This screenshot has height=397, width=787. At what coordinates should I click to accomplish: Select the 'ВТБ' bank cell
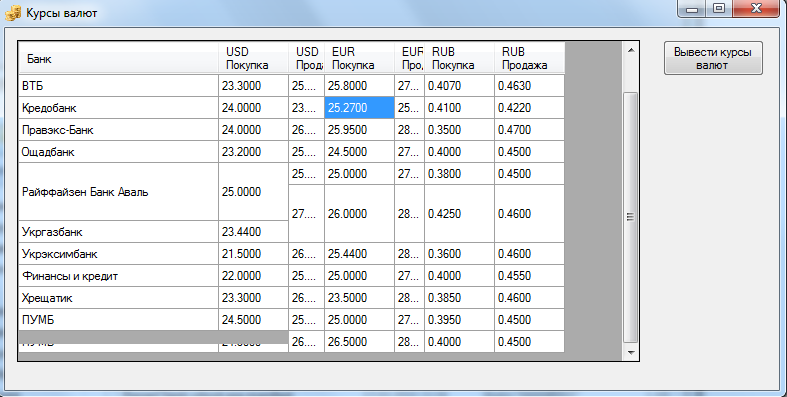118,86
